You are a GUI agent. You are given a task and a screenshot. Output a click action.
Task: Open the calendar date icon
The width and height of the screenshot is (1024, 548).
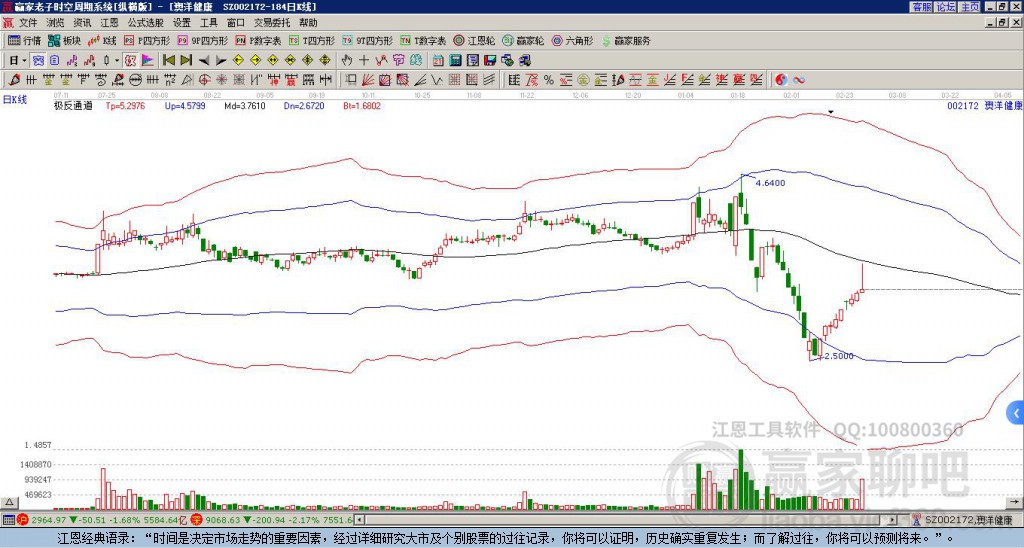coord(438,60)
